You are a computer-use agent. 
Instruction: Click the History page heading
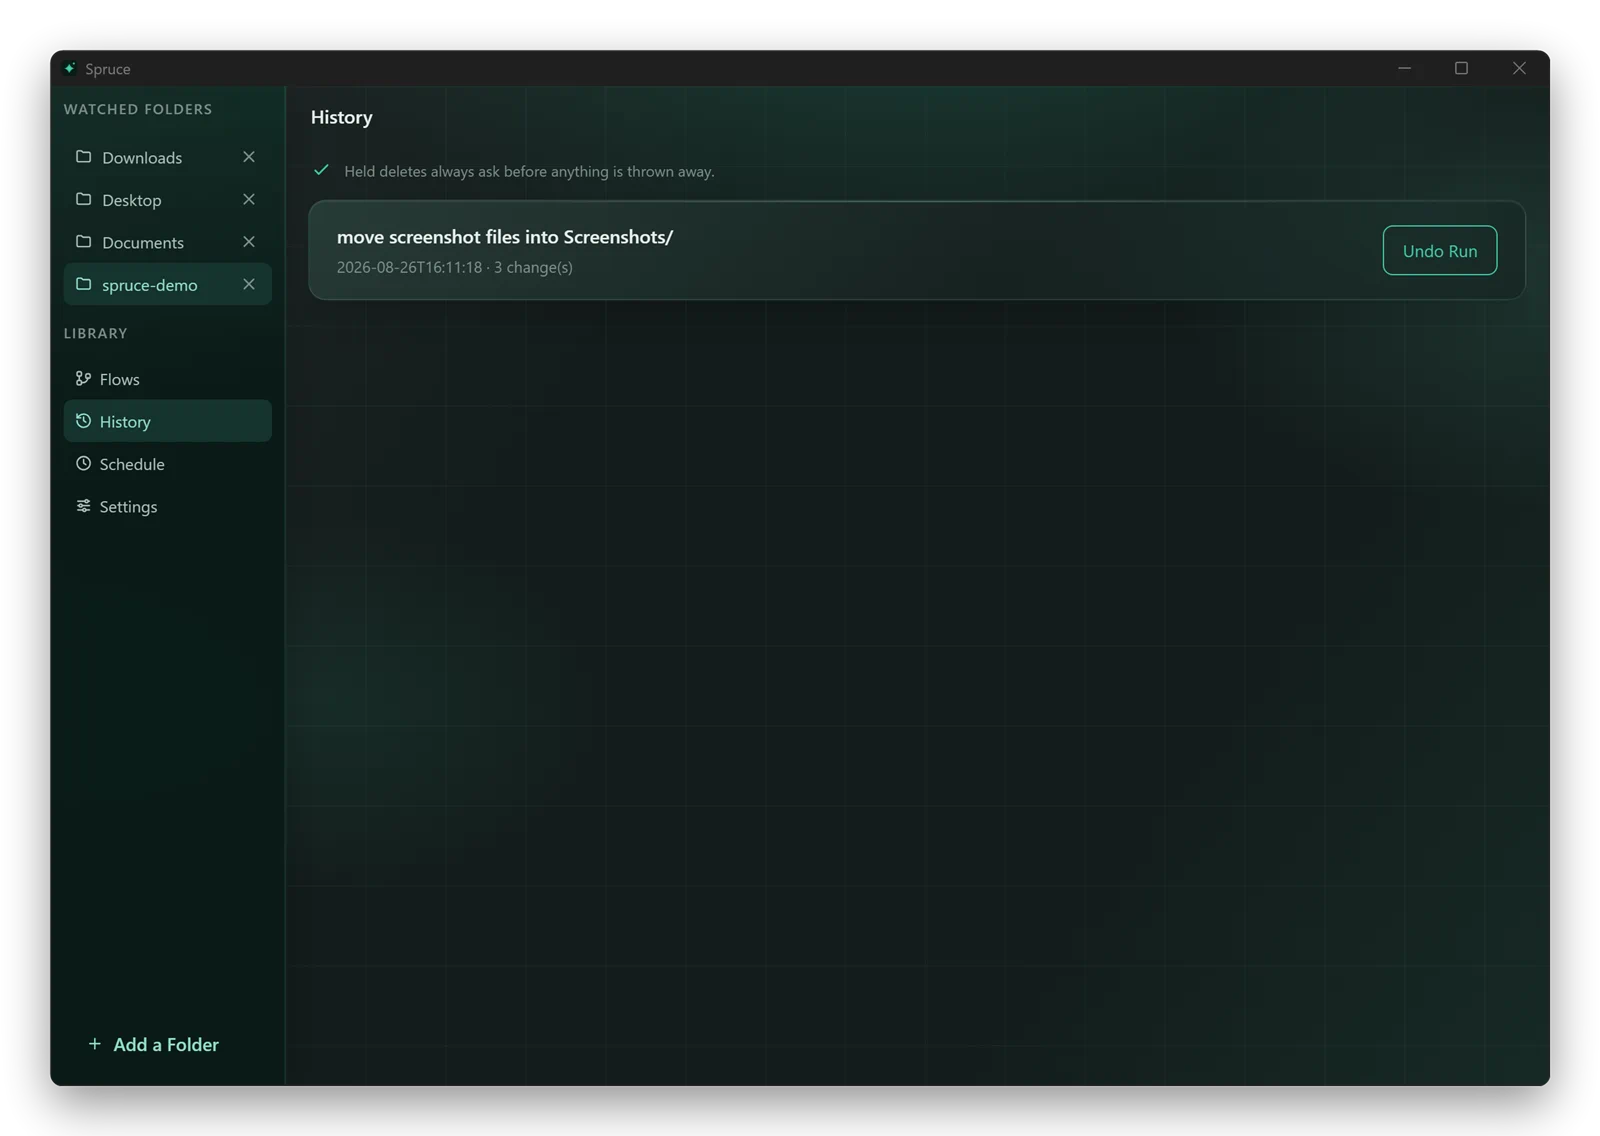coord(342,117)
